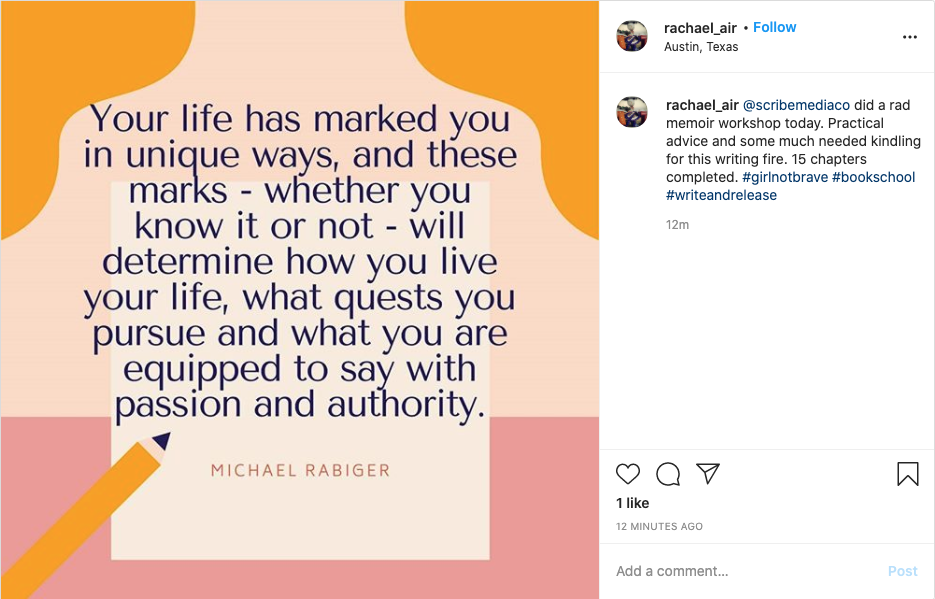Click the Michael Rabiger quote image

click(x=300, y=300)
